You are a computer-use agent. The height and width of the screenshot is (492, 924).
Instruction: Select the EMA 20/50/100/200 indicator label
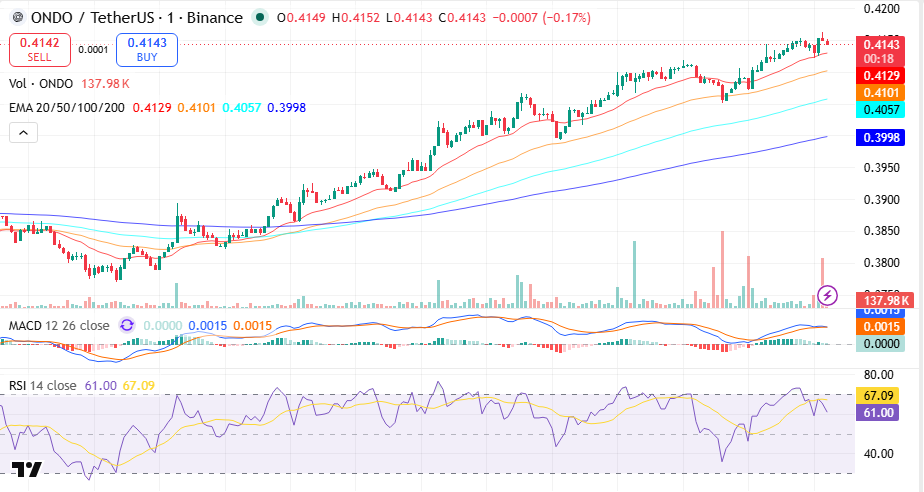point(67,108)
